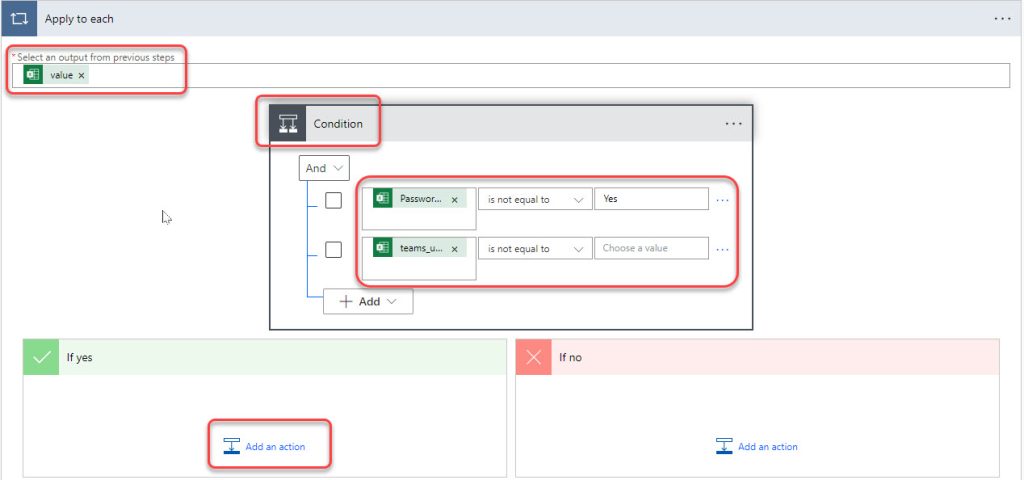Remove the Password token from first condition
Image resolution: width=1024 pixels, height=480 pixels.
(x=454, y=200)
